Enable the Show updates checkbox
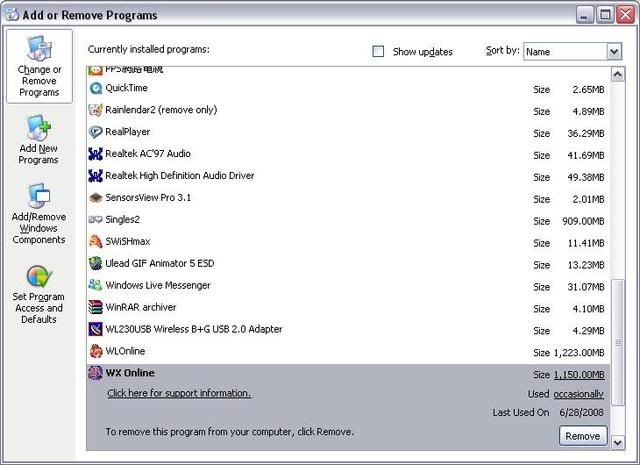The width and height of the screenshot is (640, 465). (378, 51)
